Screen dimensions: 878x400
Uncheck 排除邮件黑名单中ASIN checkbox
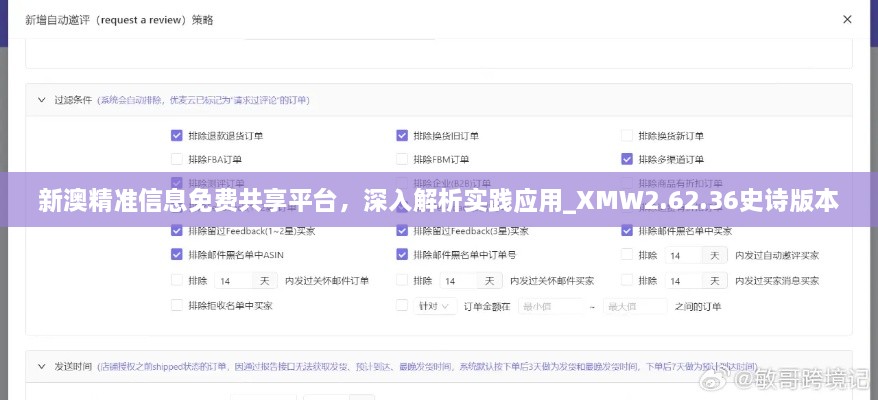[x=177, y=255]
